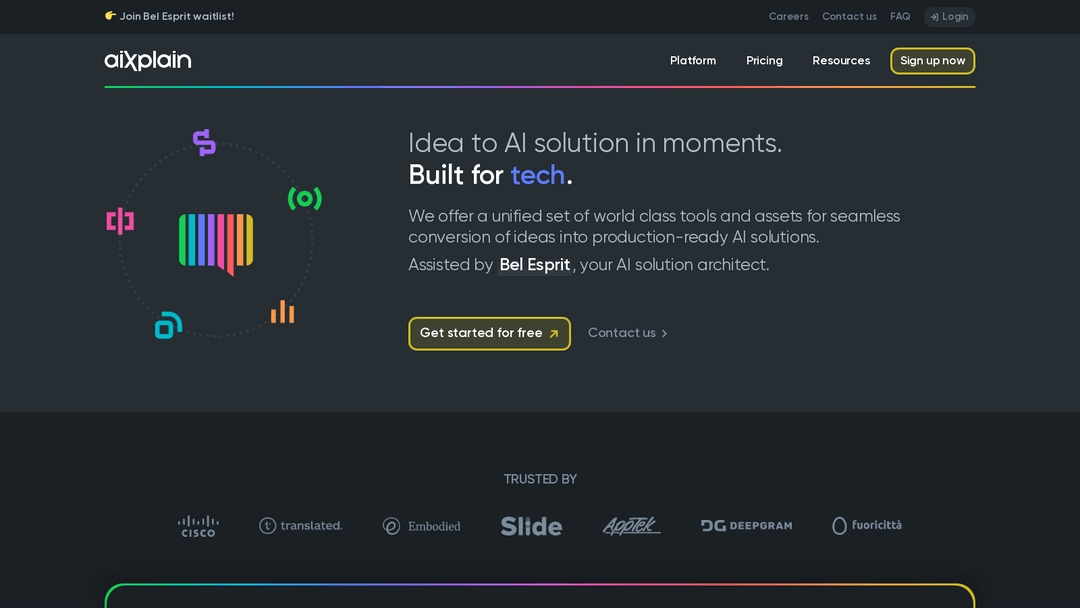Click the aiXplain logo

click(148, 61)
